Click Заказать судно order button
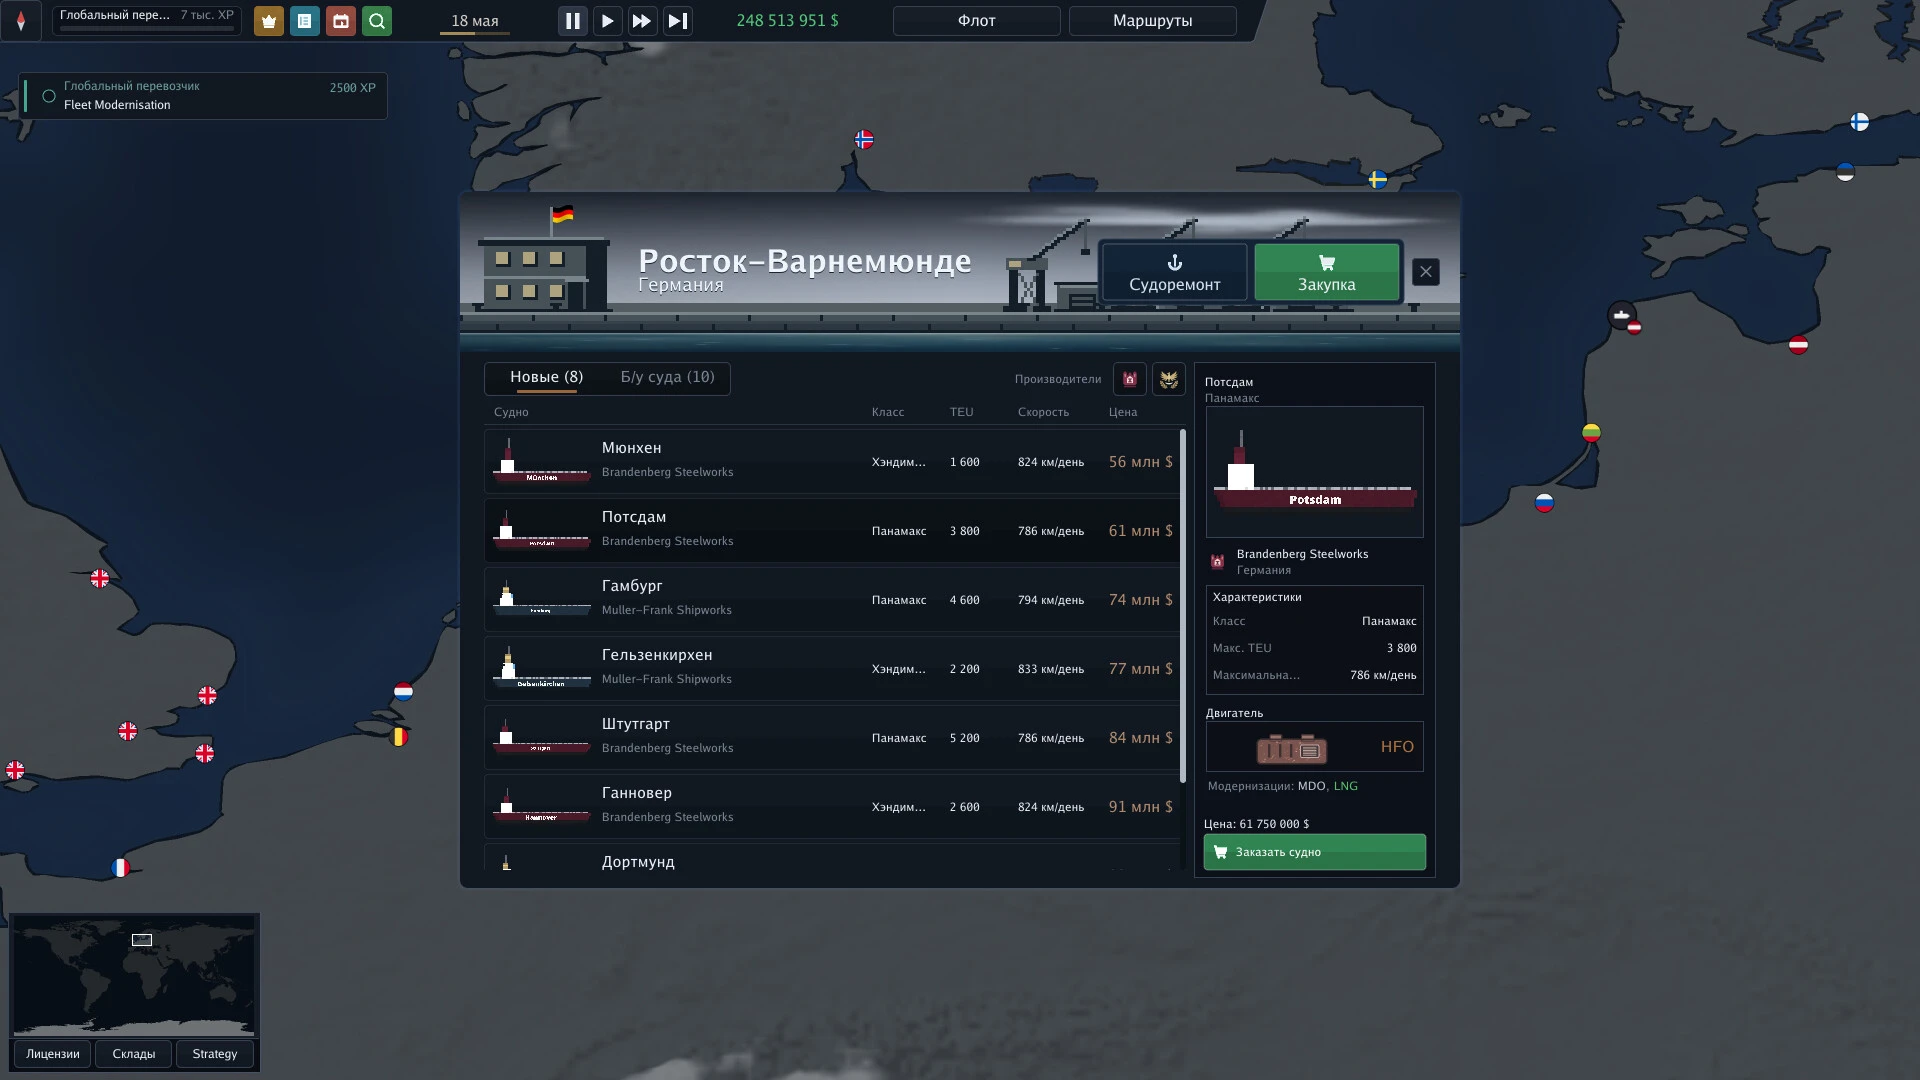Viewport: 1920px width, 1080px height. [1315, 852]
